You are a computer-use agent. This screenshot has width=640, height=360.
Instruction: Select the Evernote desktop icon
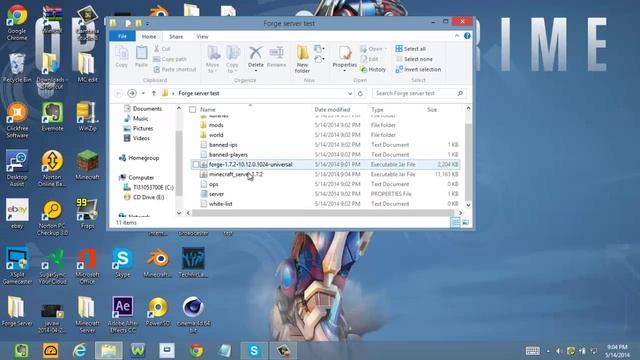(x=52, y=117)
